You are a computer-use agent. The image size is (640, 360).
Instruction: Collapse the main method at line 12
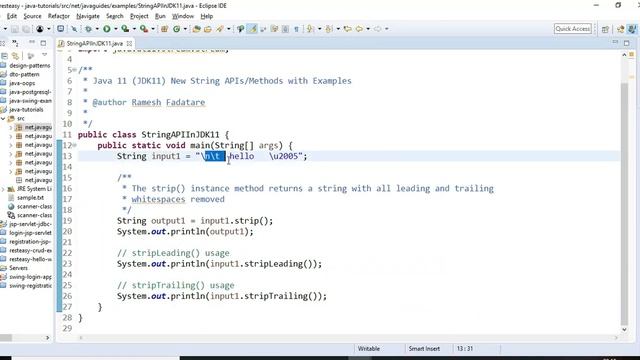(75, 145)
